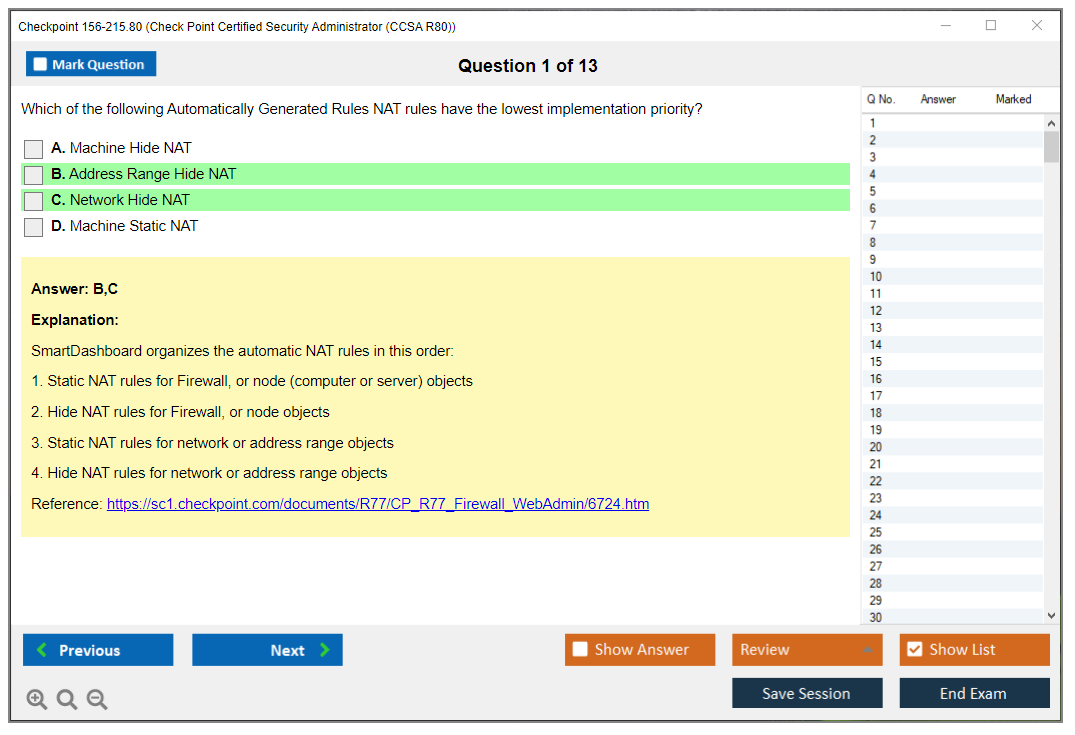Tick option B Address Range Hide NAT

pos(34,175)
